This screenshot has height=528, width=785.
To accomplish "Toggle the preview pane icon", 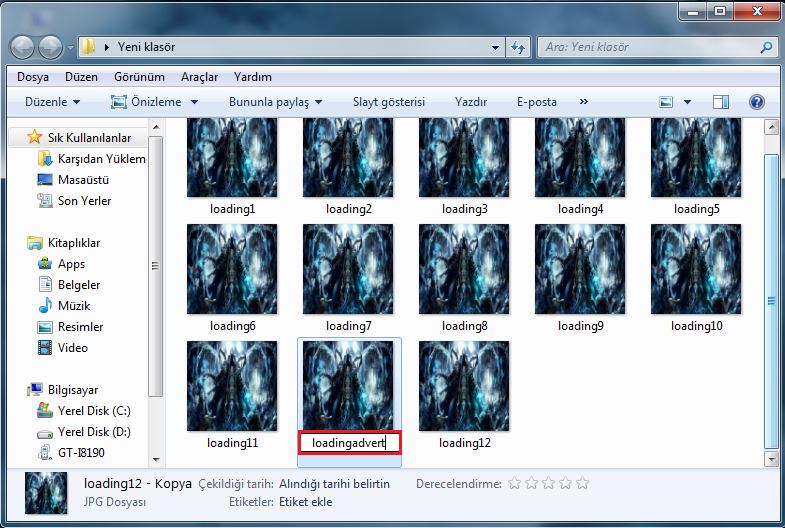I will coord(720,102).
